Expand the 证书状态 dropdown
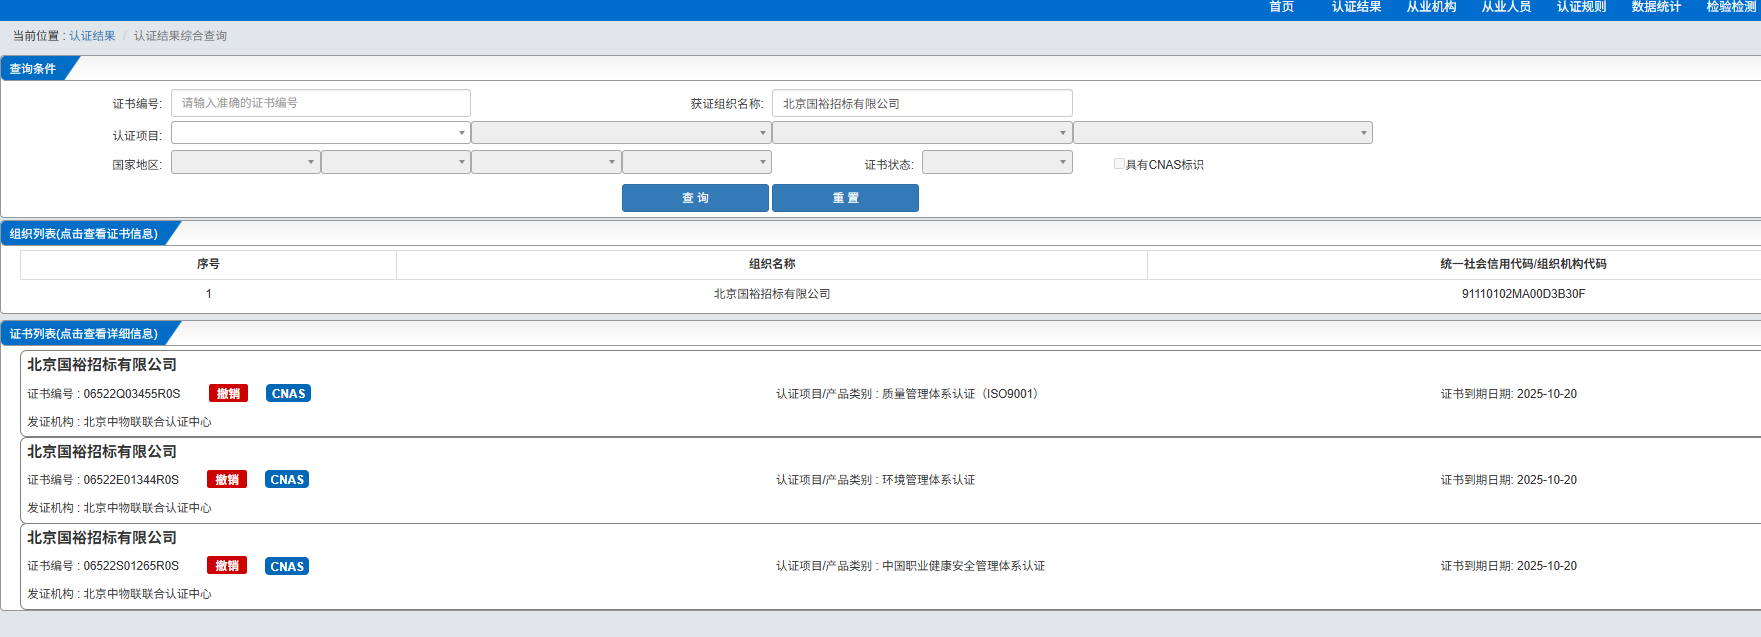Image resolution: width=1761 pixels, height=637 pixels. [996, 163]
